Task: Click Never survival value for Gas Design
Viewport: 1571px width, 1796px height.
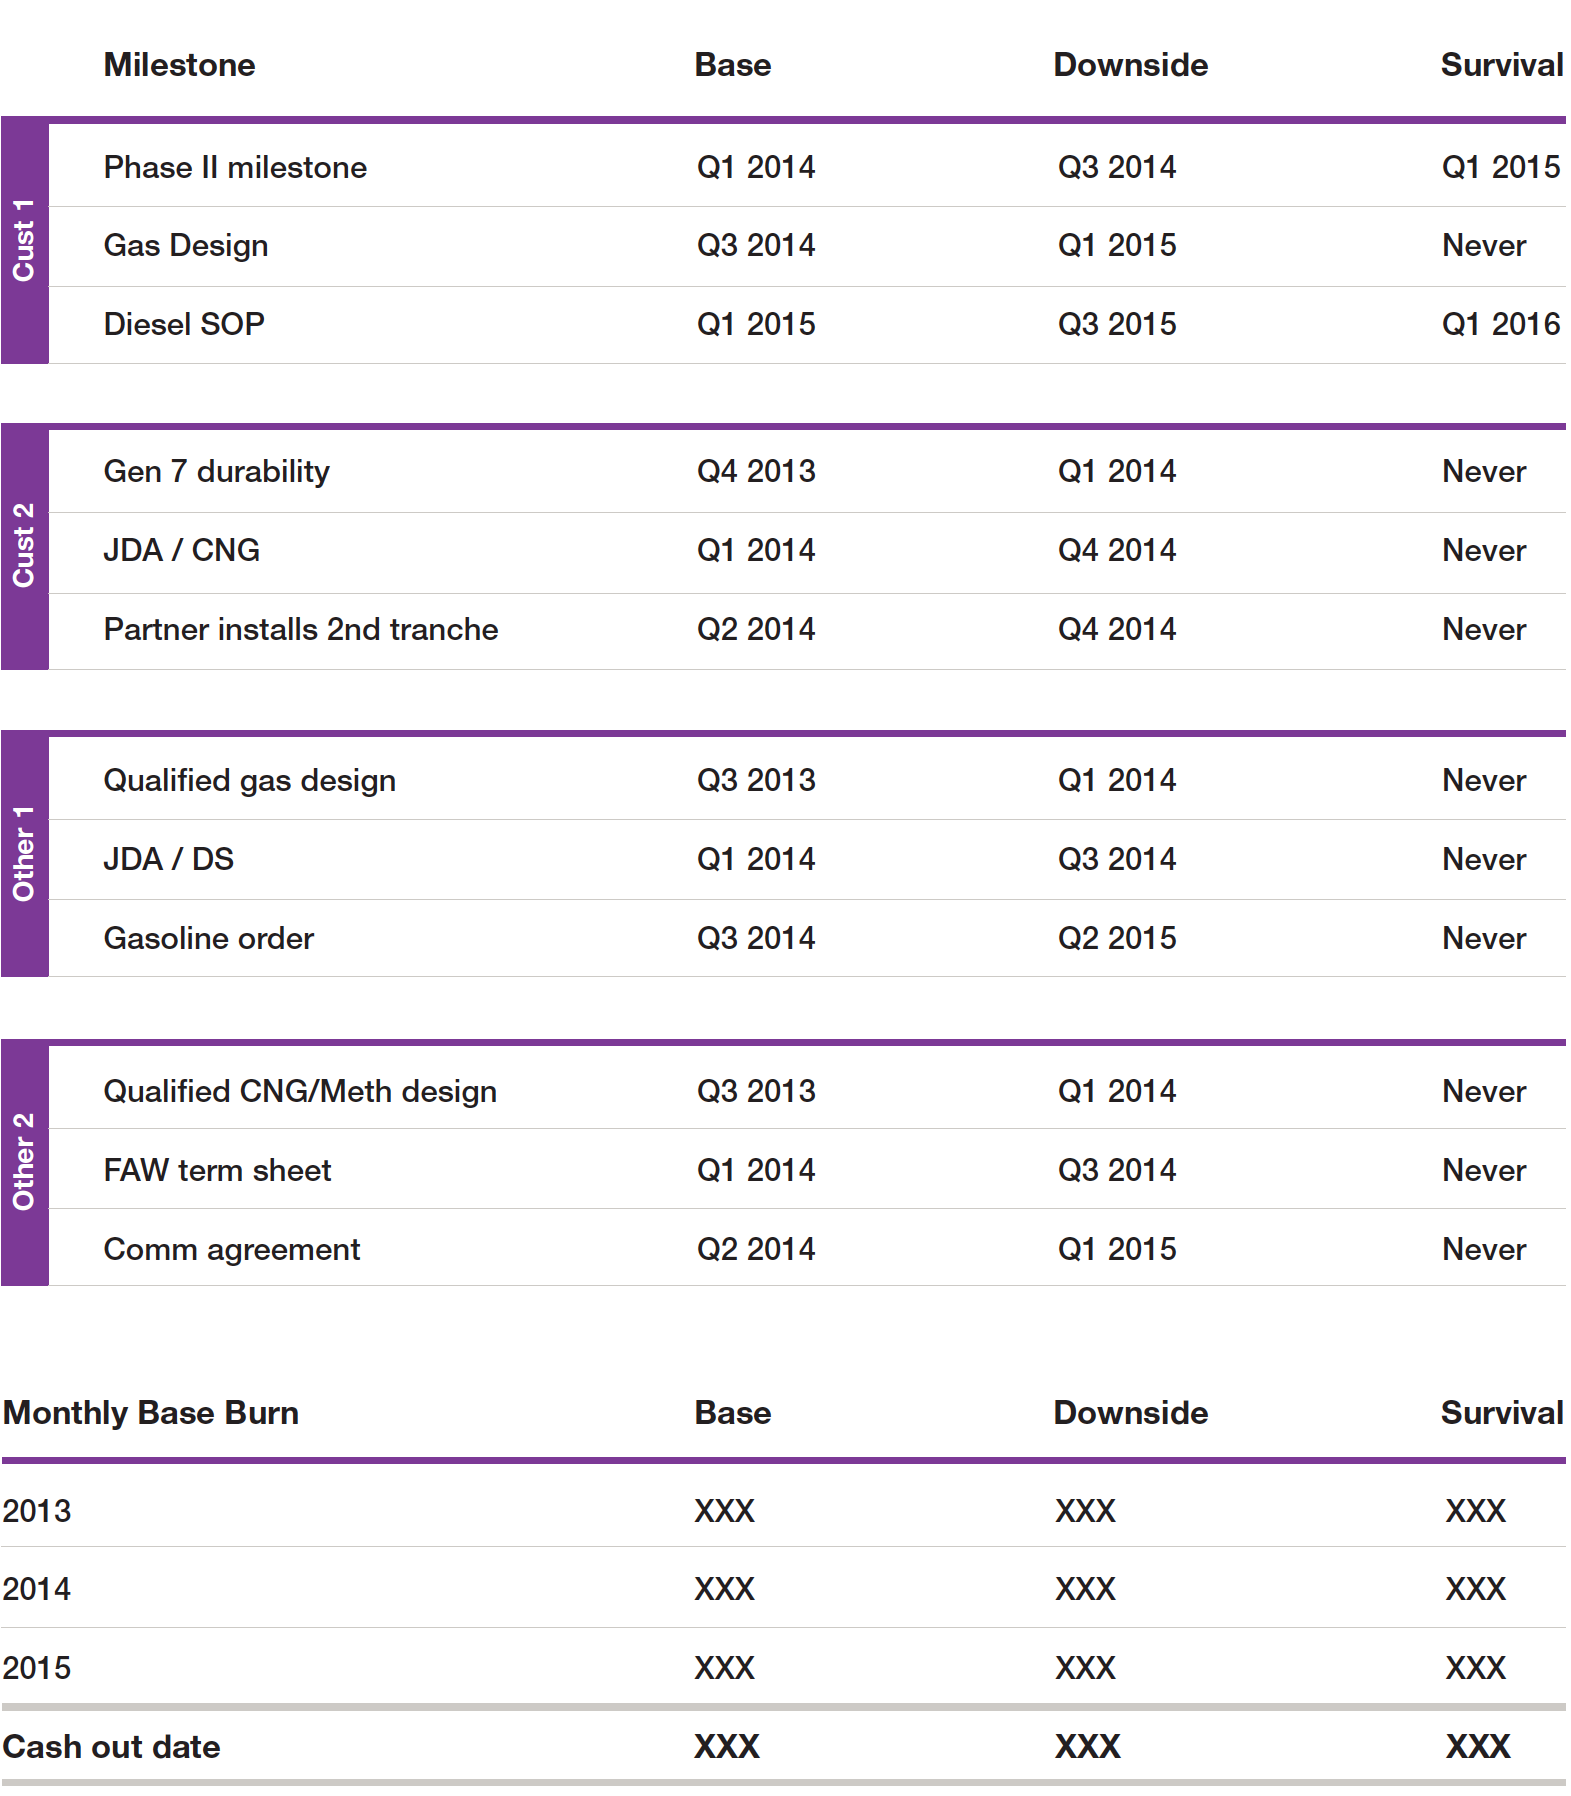Action: tap(1484, 246)
